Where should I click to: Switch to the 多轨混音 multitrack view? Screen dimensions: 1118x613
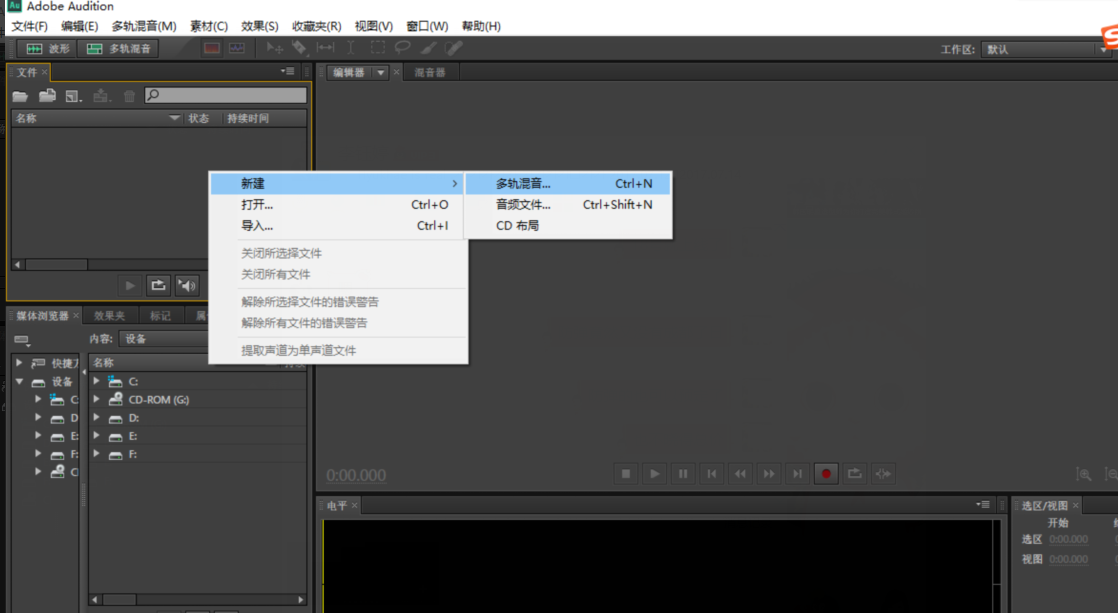[x=118, y=48]
